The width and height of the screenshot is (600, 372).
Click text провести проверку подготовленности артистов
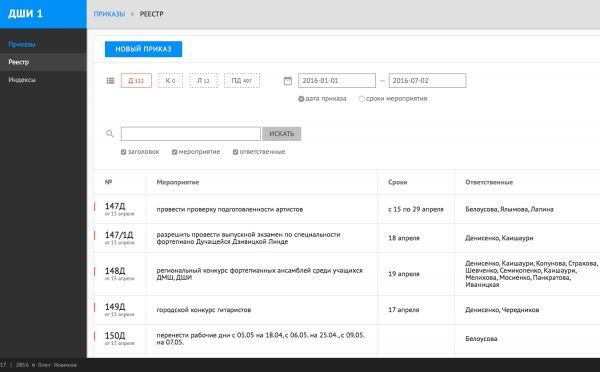click(230, 209)
